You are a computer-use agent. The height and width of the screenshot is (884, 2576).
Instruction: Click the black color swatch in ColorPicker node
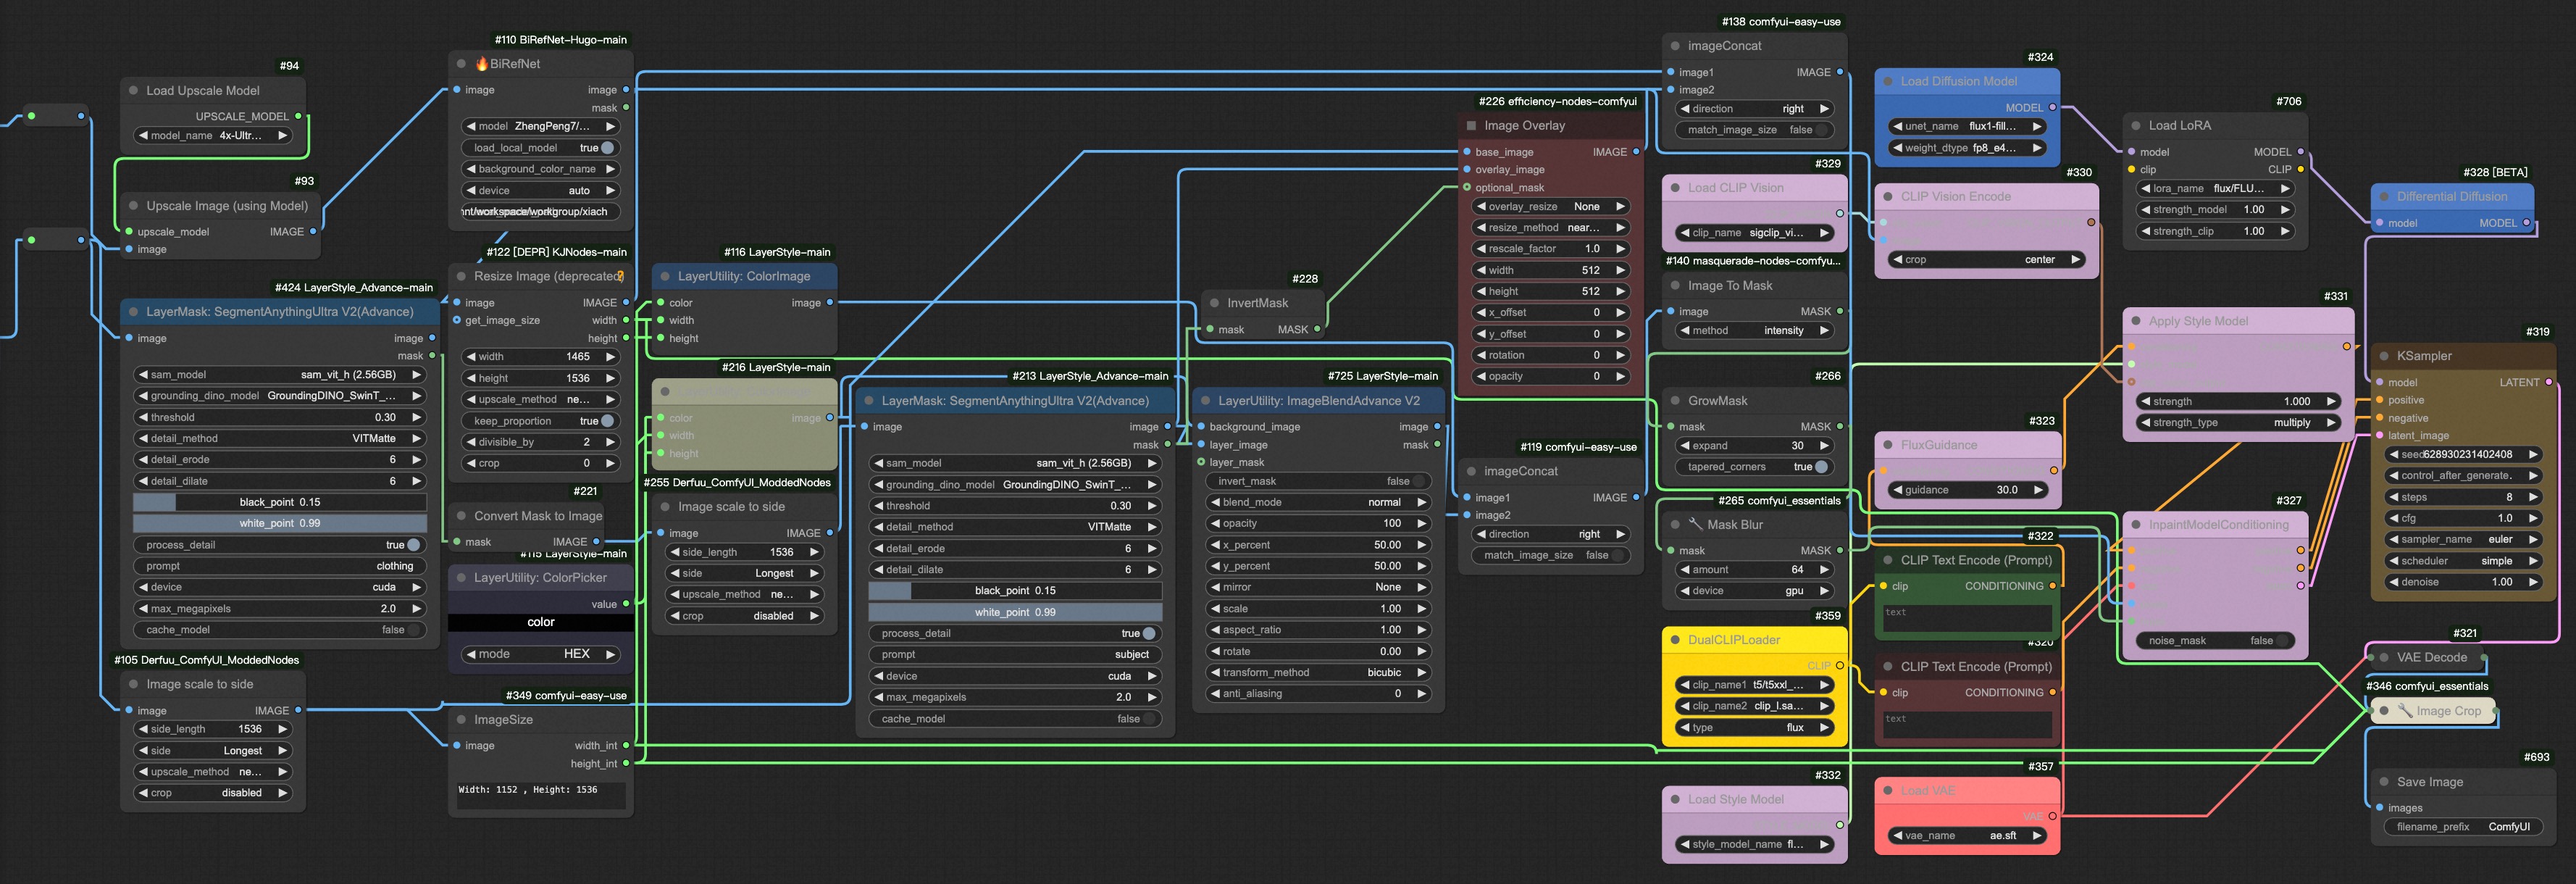[x=541, y=622]
